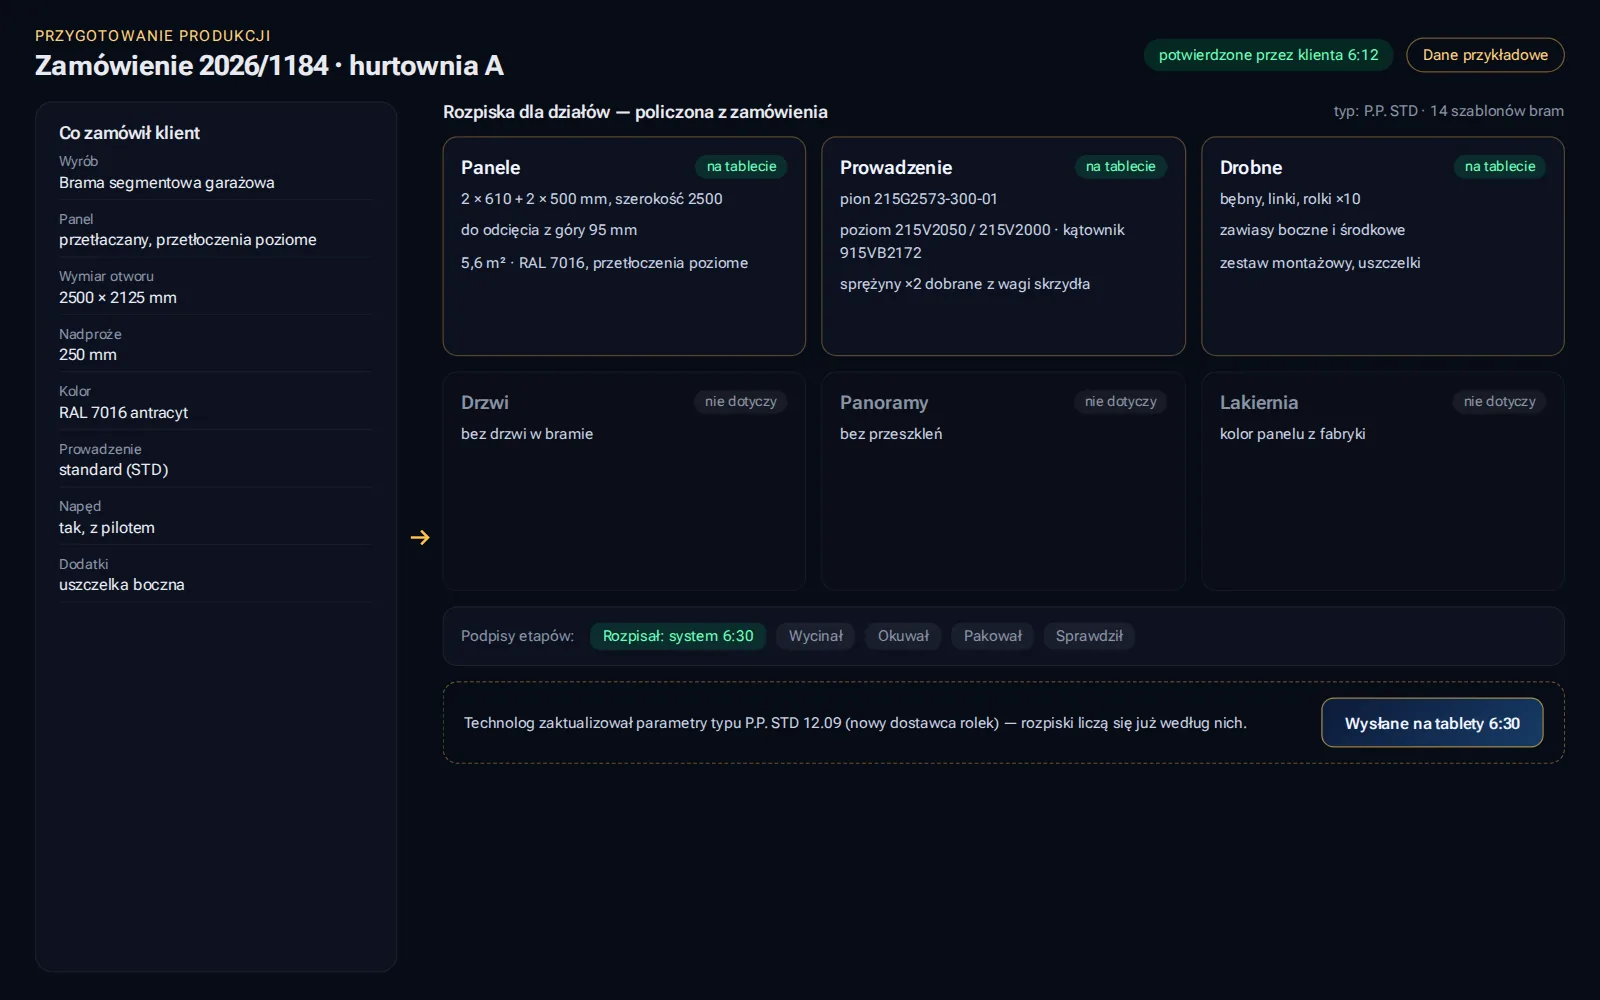
Task: Open the 'Lakiernia' department card heading
Action: click(1259, 403)
